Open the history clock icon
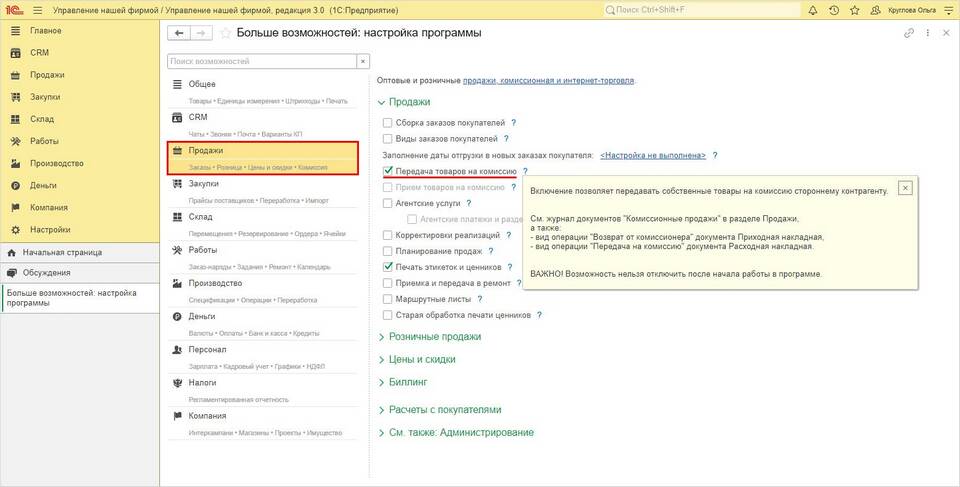This screenshot has height=487, width=960. pos(833,10)
